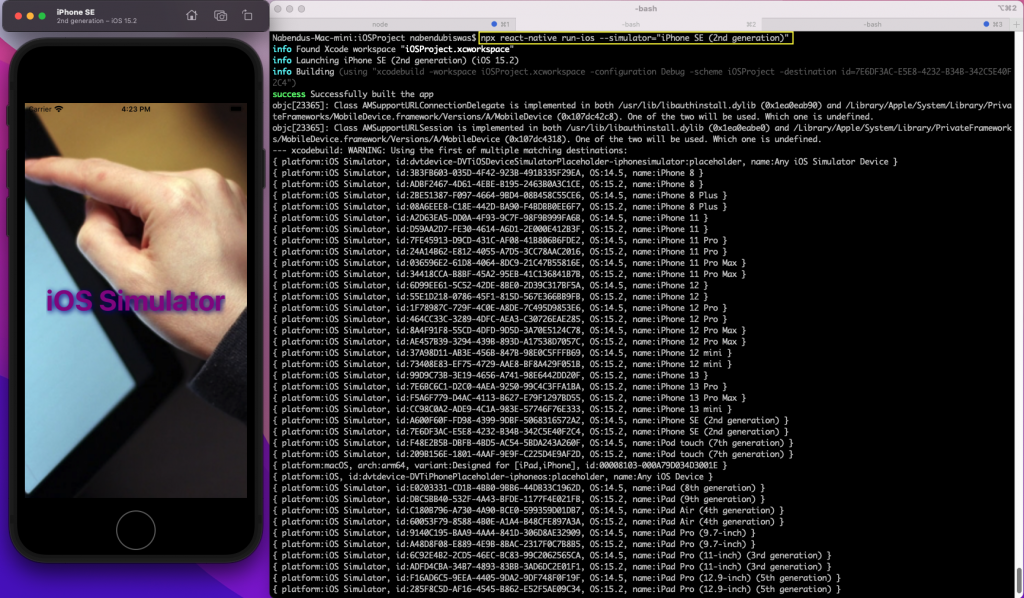Click the Wi-Fi icon in simulator status bar

point(59,109)
